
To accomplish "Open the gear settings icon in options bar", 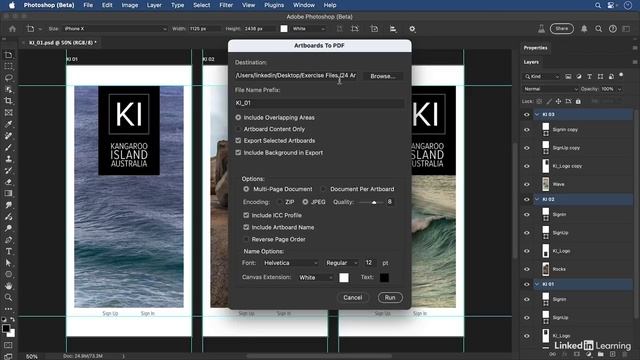I will 412,29.
